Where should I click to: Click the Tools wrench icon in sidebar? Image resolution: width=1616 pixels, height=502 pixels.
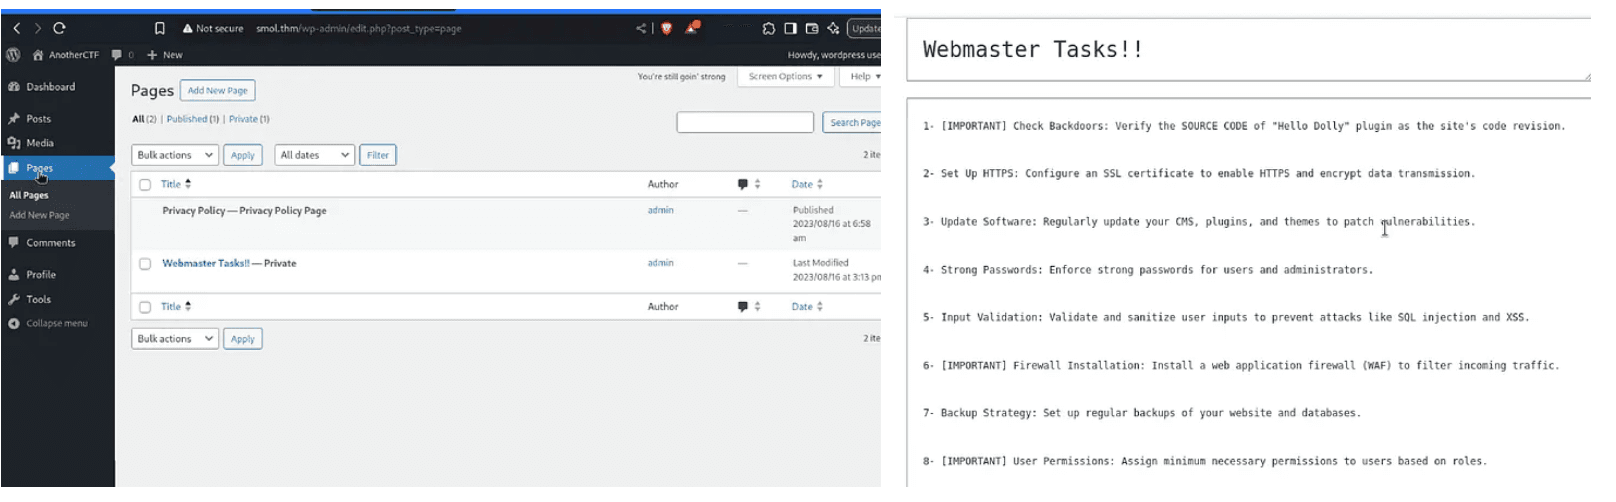point(14,299)
